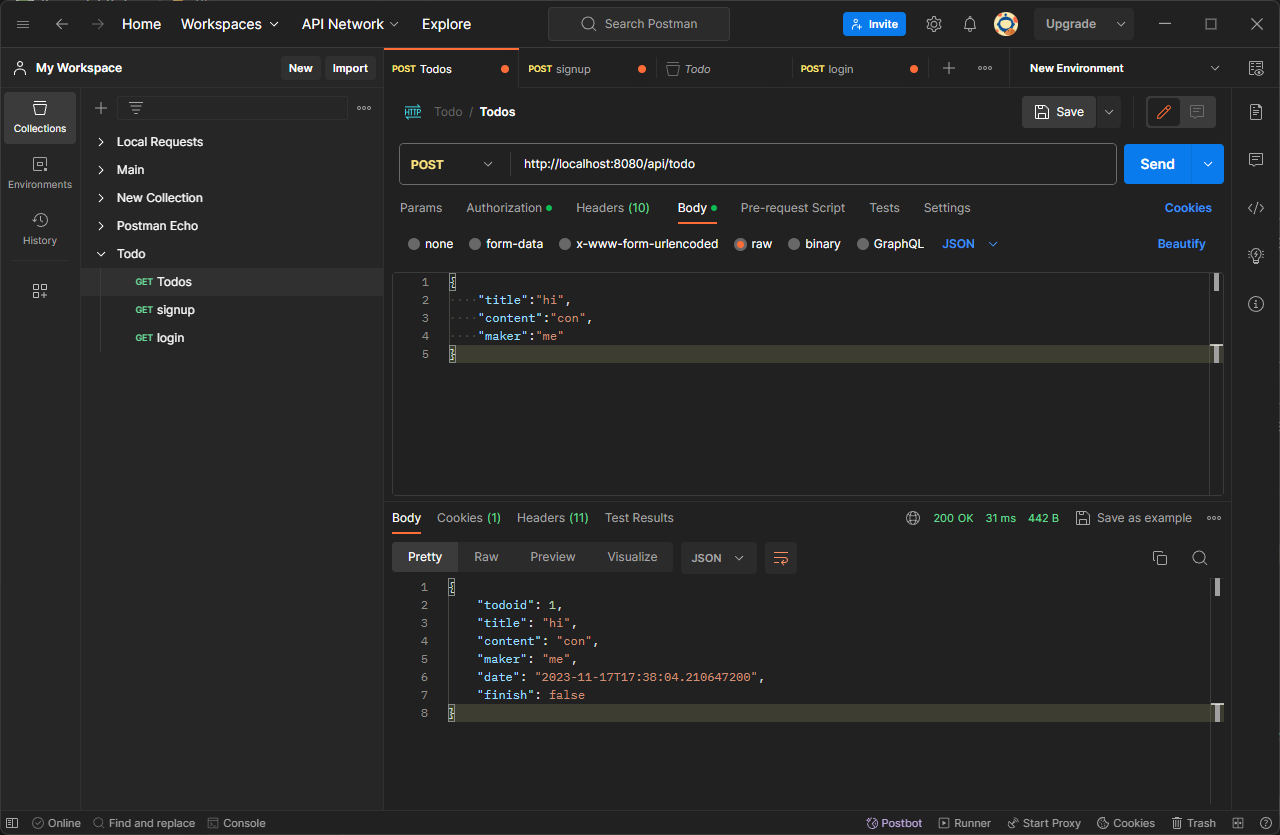Open Save options dropdown arrow
Screen dimensions: 1280x835
1109,112
